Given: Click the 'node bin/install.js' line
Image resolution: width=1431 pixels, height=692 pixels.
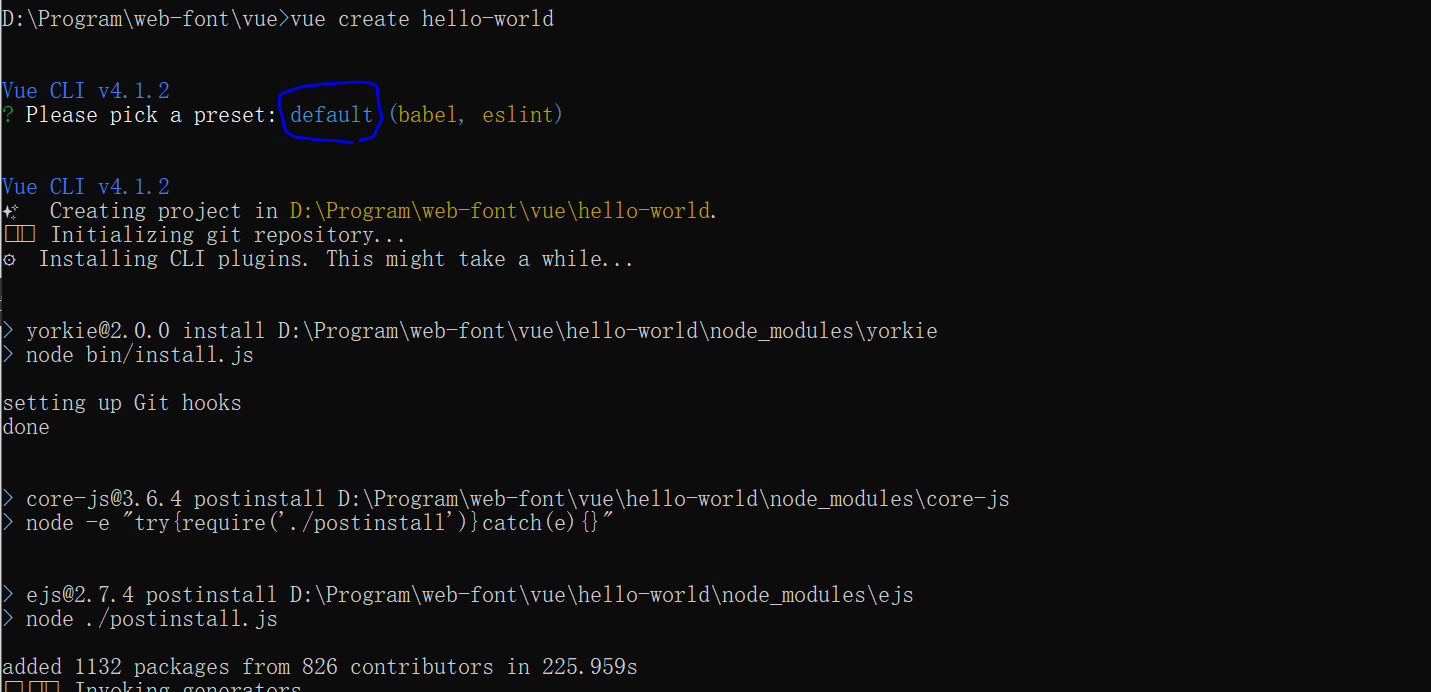Looking at the screenshot, I should (128, 355).
